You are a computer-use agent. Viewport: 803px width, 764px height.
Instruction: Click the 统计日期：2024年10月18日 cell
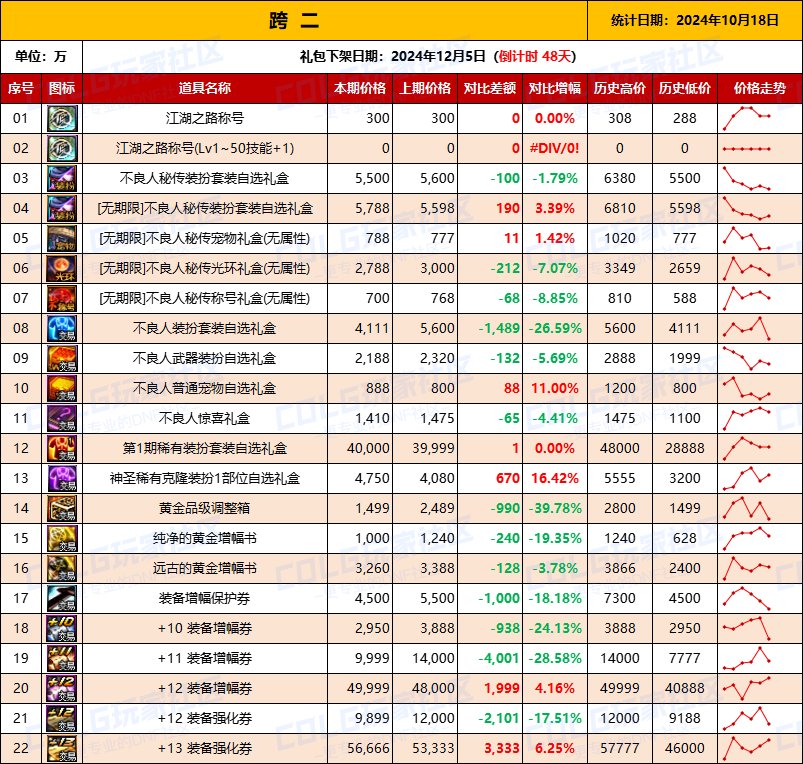[x=695, y=20]
